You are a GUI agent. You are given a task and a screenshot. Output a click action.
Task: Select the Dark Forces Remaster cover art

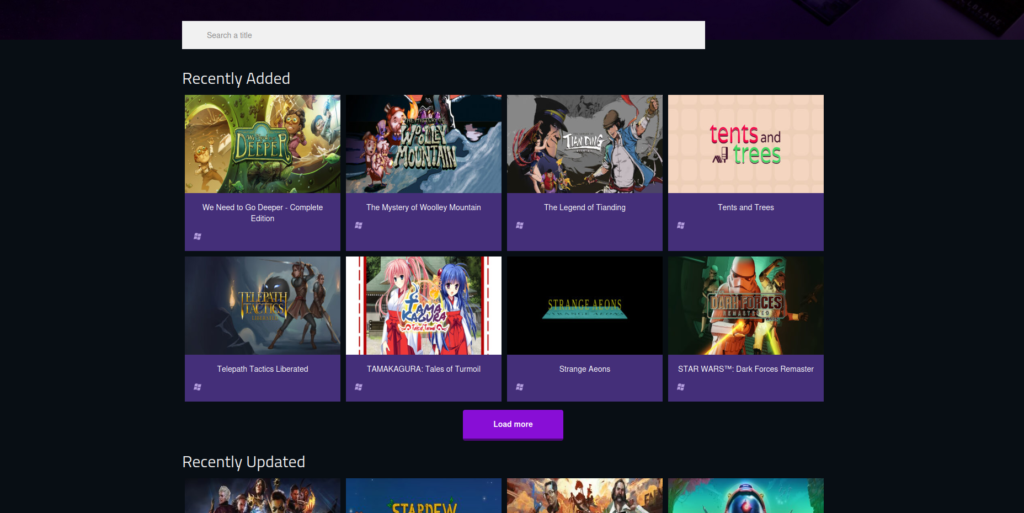point(746,305)
